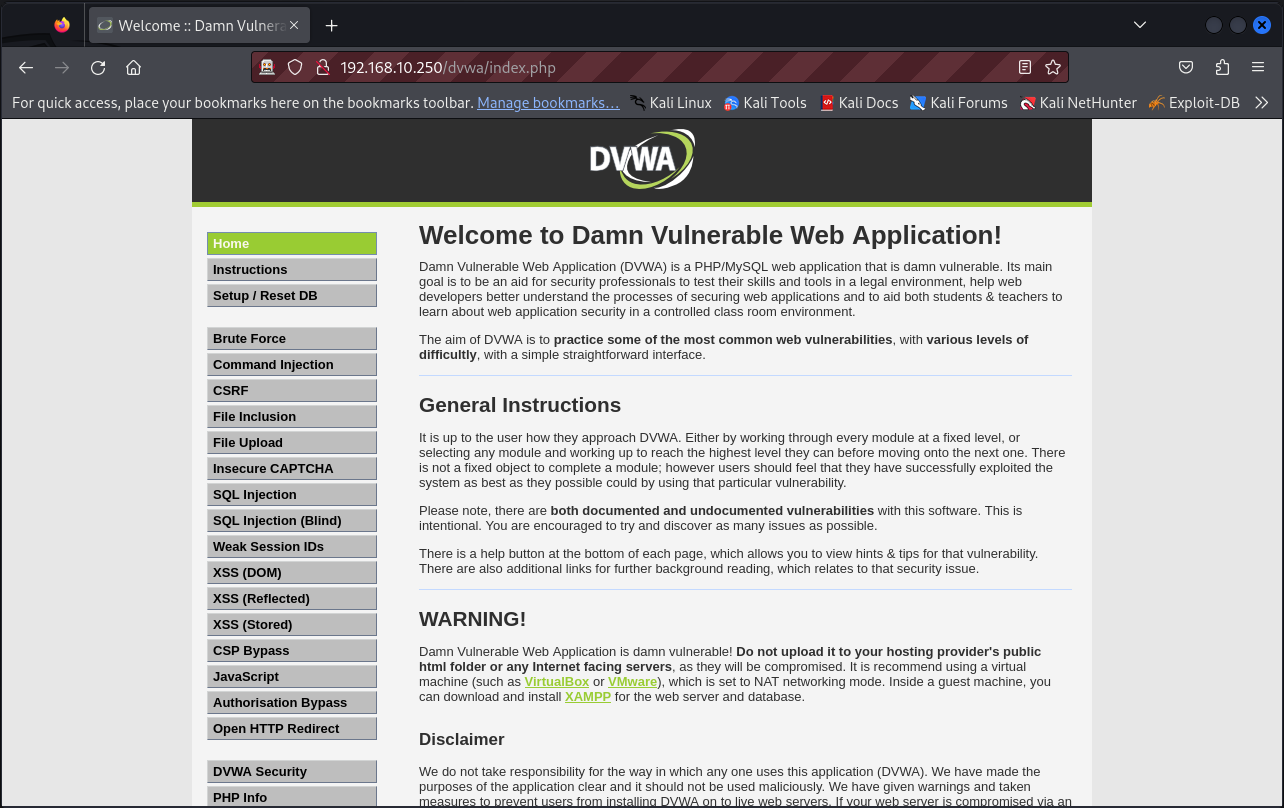The height and width of the screenshot is (808, 1284).
Task: Open Kali Tools bookmark
Action: coord(765,102)
